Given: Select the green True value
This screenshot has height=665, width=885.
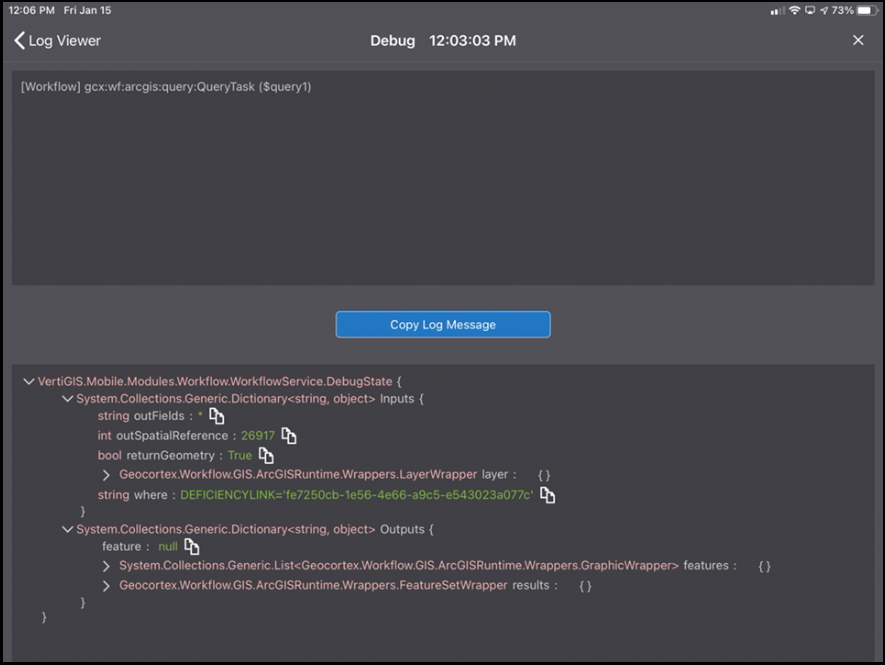Looking at the screenshot, I should 240,456.
